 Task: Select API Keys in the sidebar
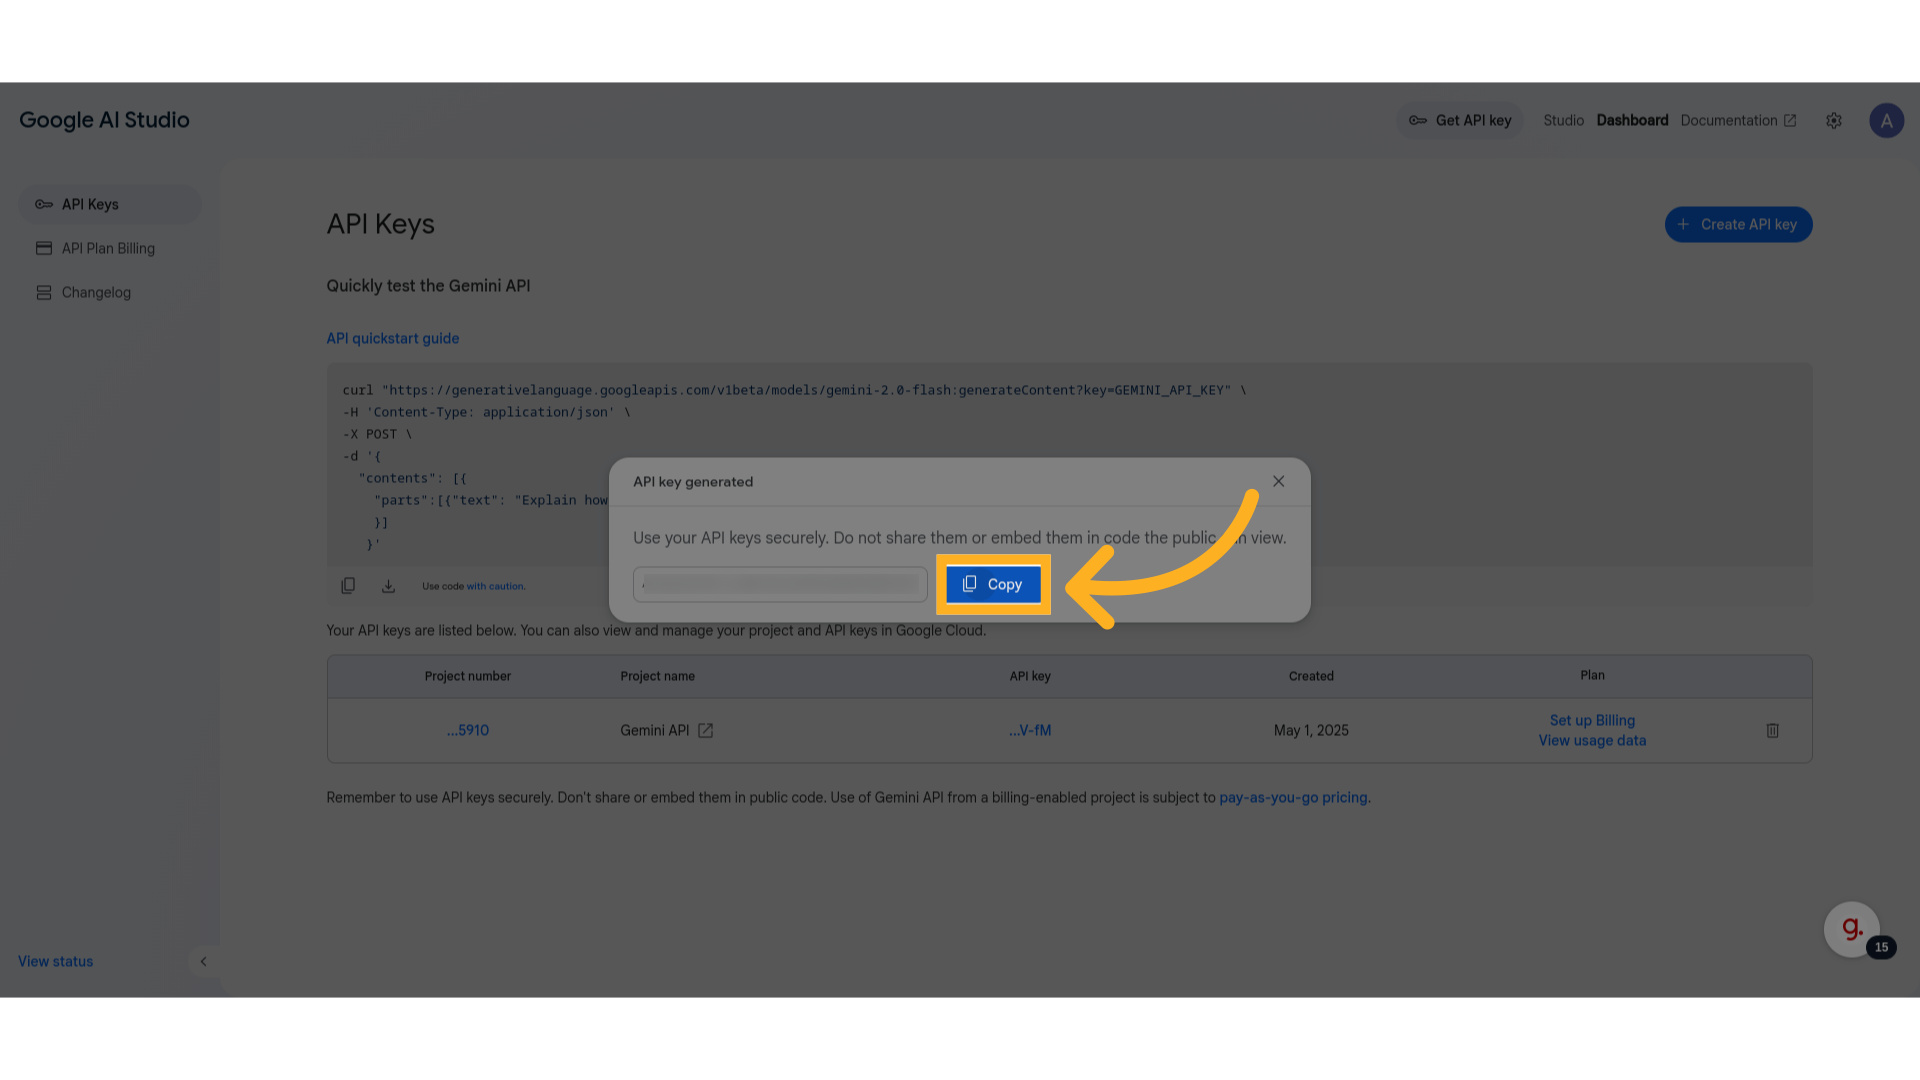pos(110,204)
